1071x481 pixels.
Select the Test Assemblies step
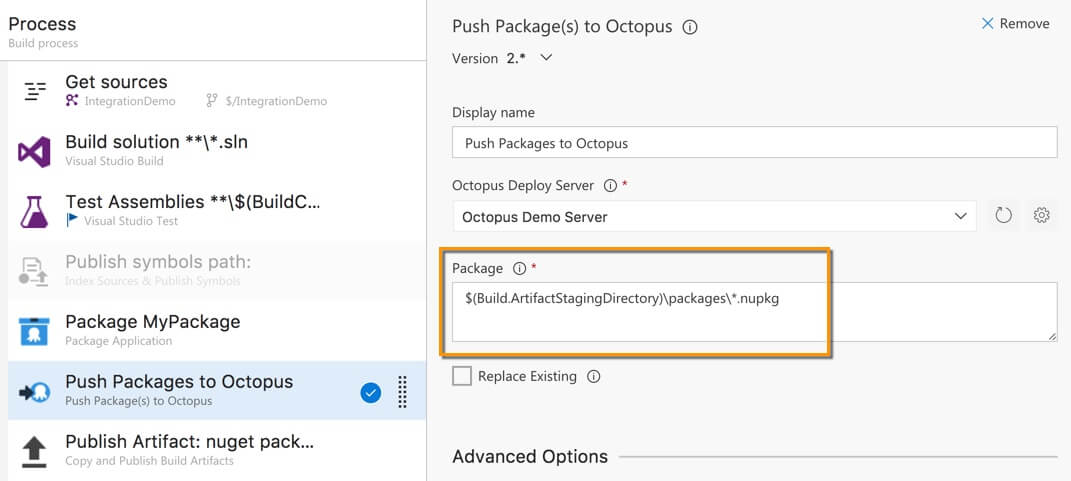pos(217,211)
